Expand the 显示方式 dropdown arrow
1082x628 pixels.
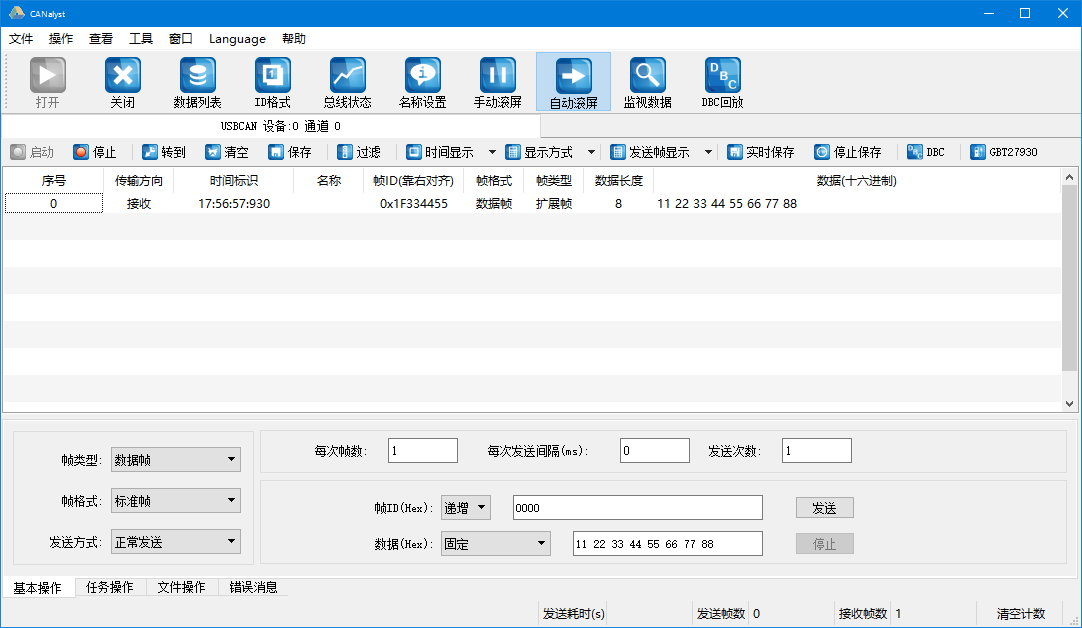pos(591,152)
